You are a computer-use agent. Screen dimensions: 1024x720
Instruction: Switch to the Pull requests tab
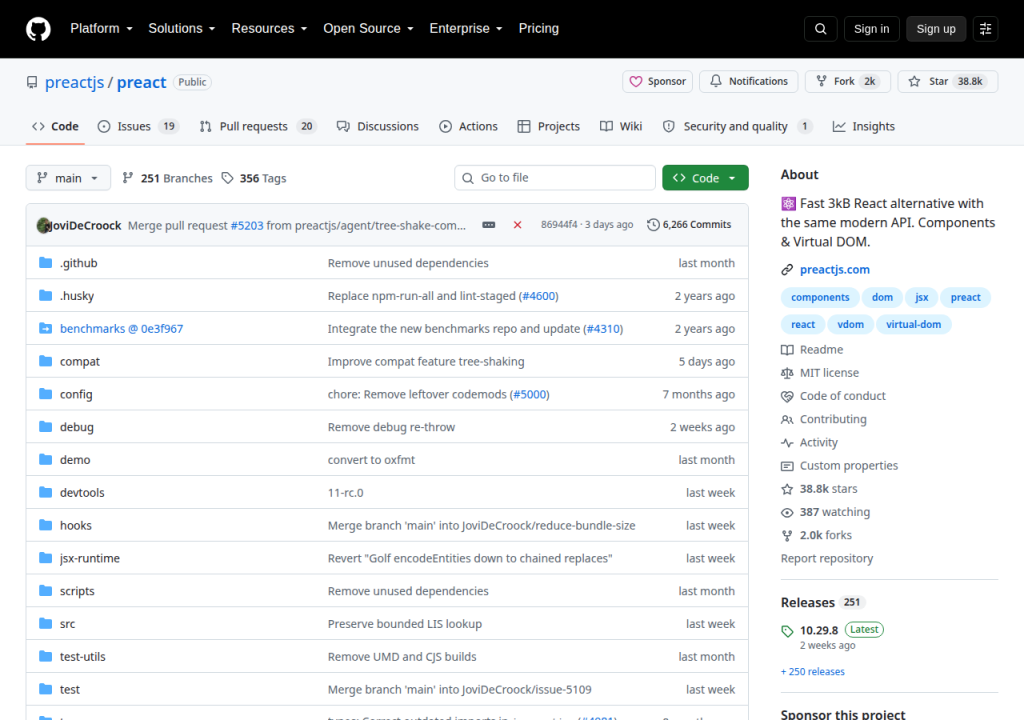pyautogui.click(x=258, y=126)
